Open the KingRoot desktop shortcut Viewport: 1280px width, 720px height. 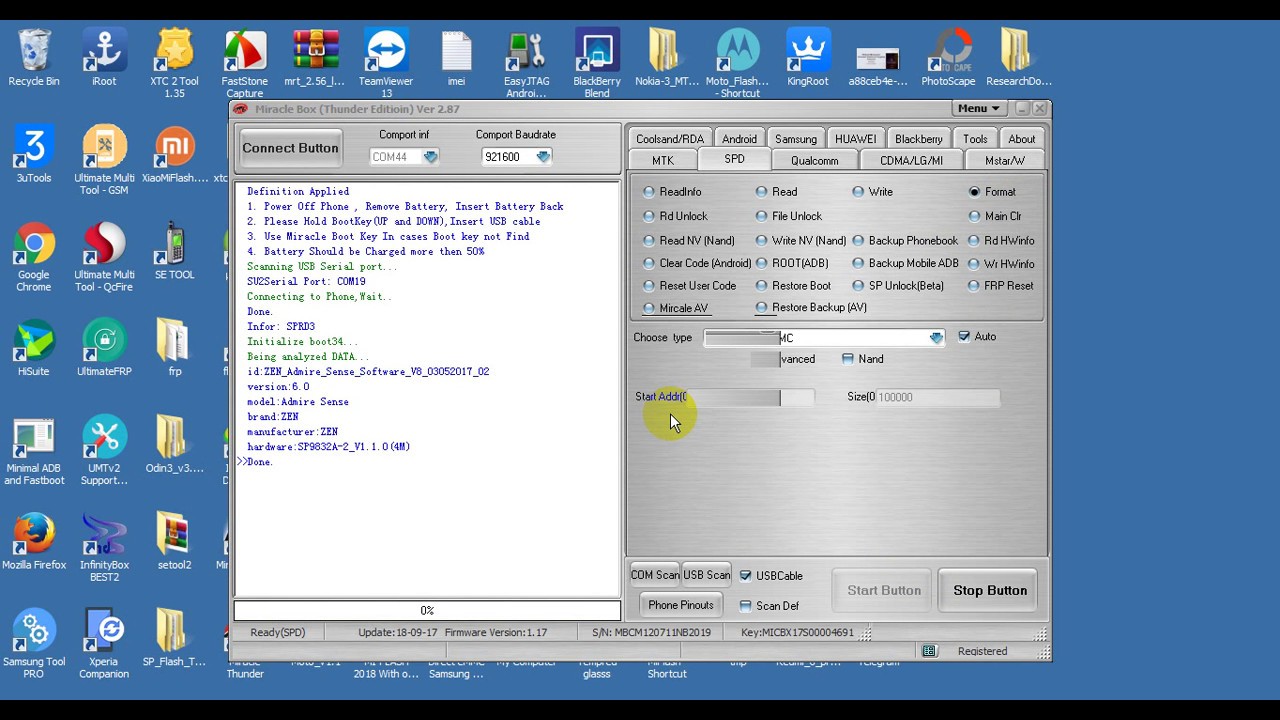point(808,56)
